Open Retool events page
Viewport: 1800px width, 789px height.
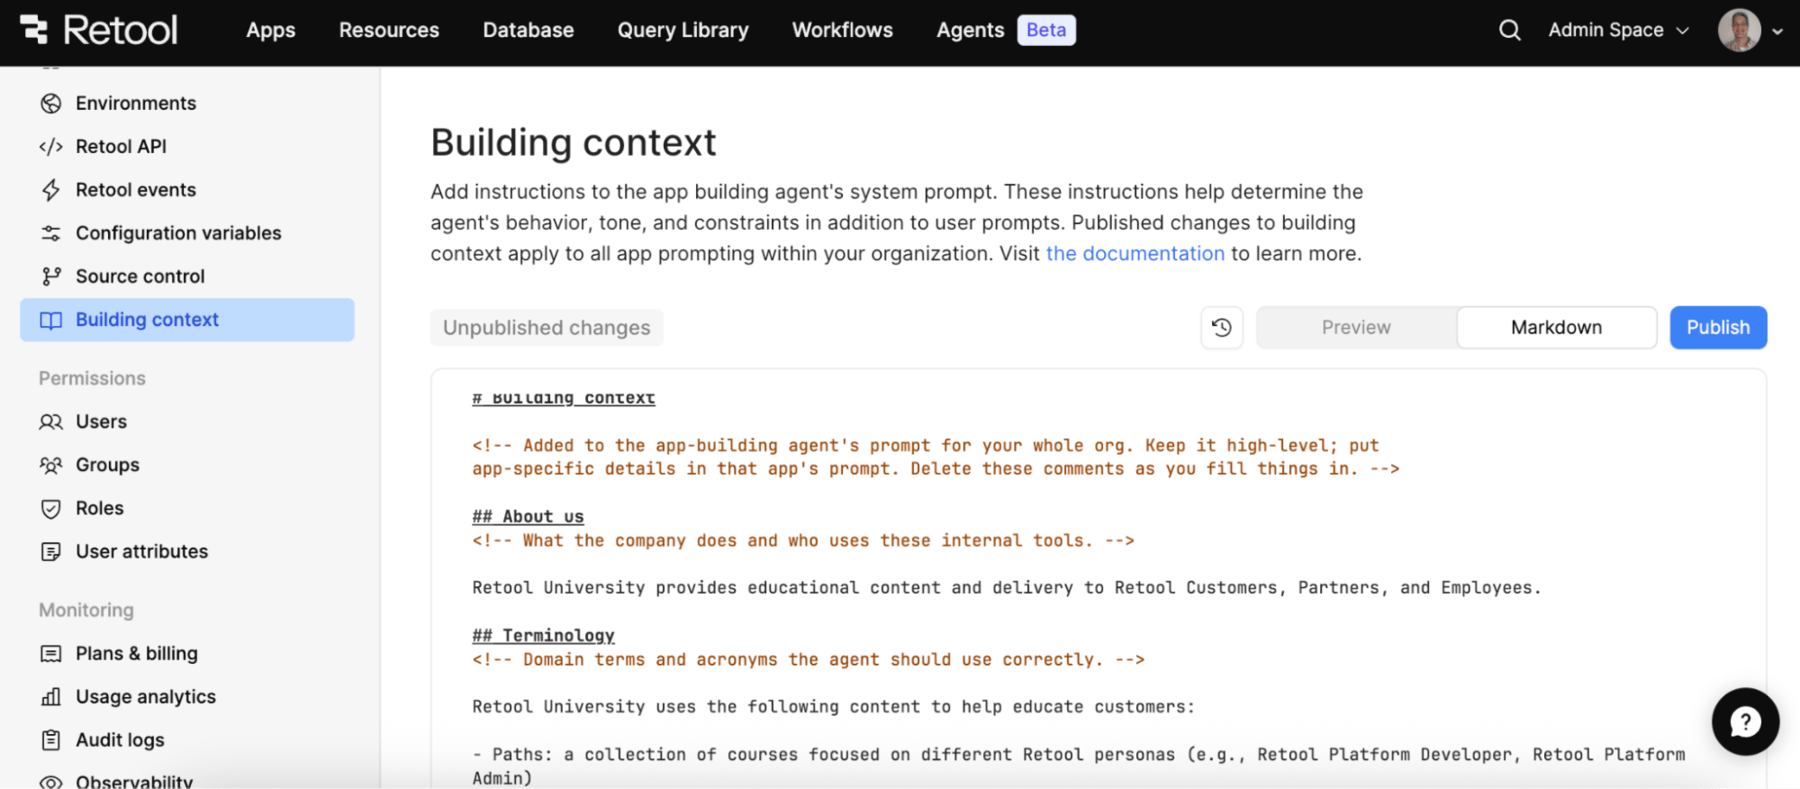click(136, 190)
